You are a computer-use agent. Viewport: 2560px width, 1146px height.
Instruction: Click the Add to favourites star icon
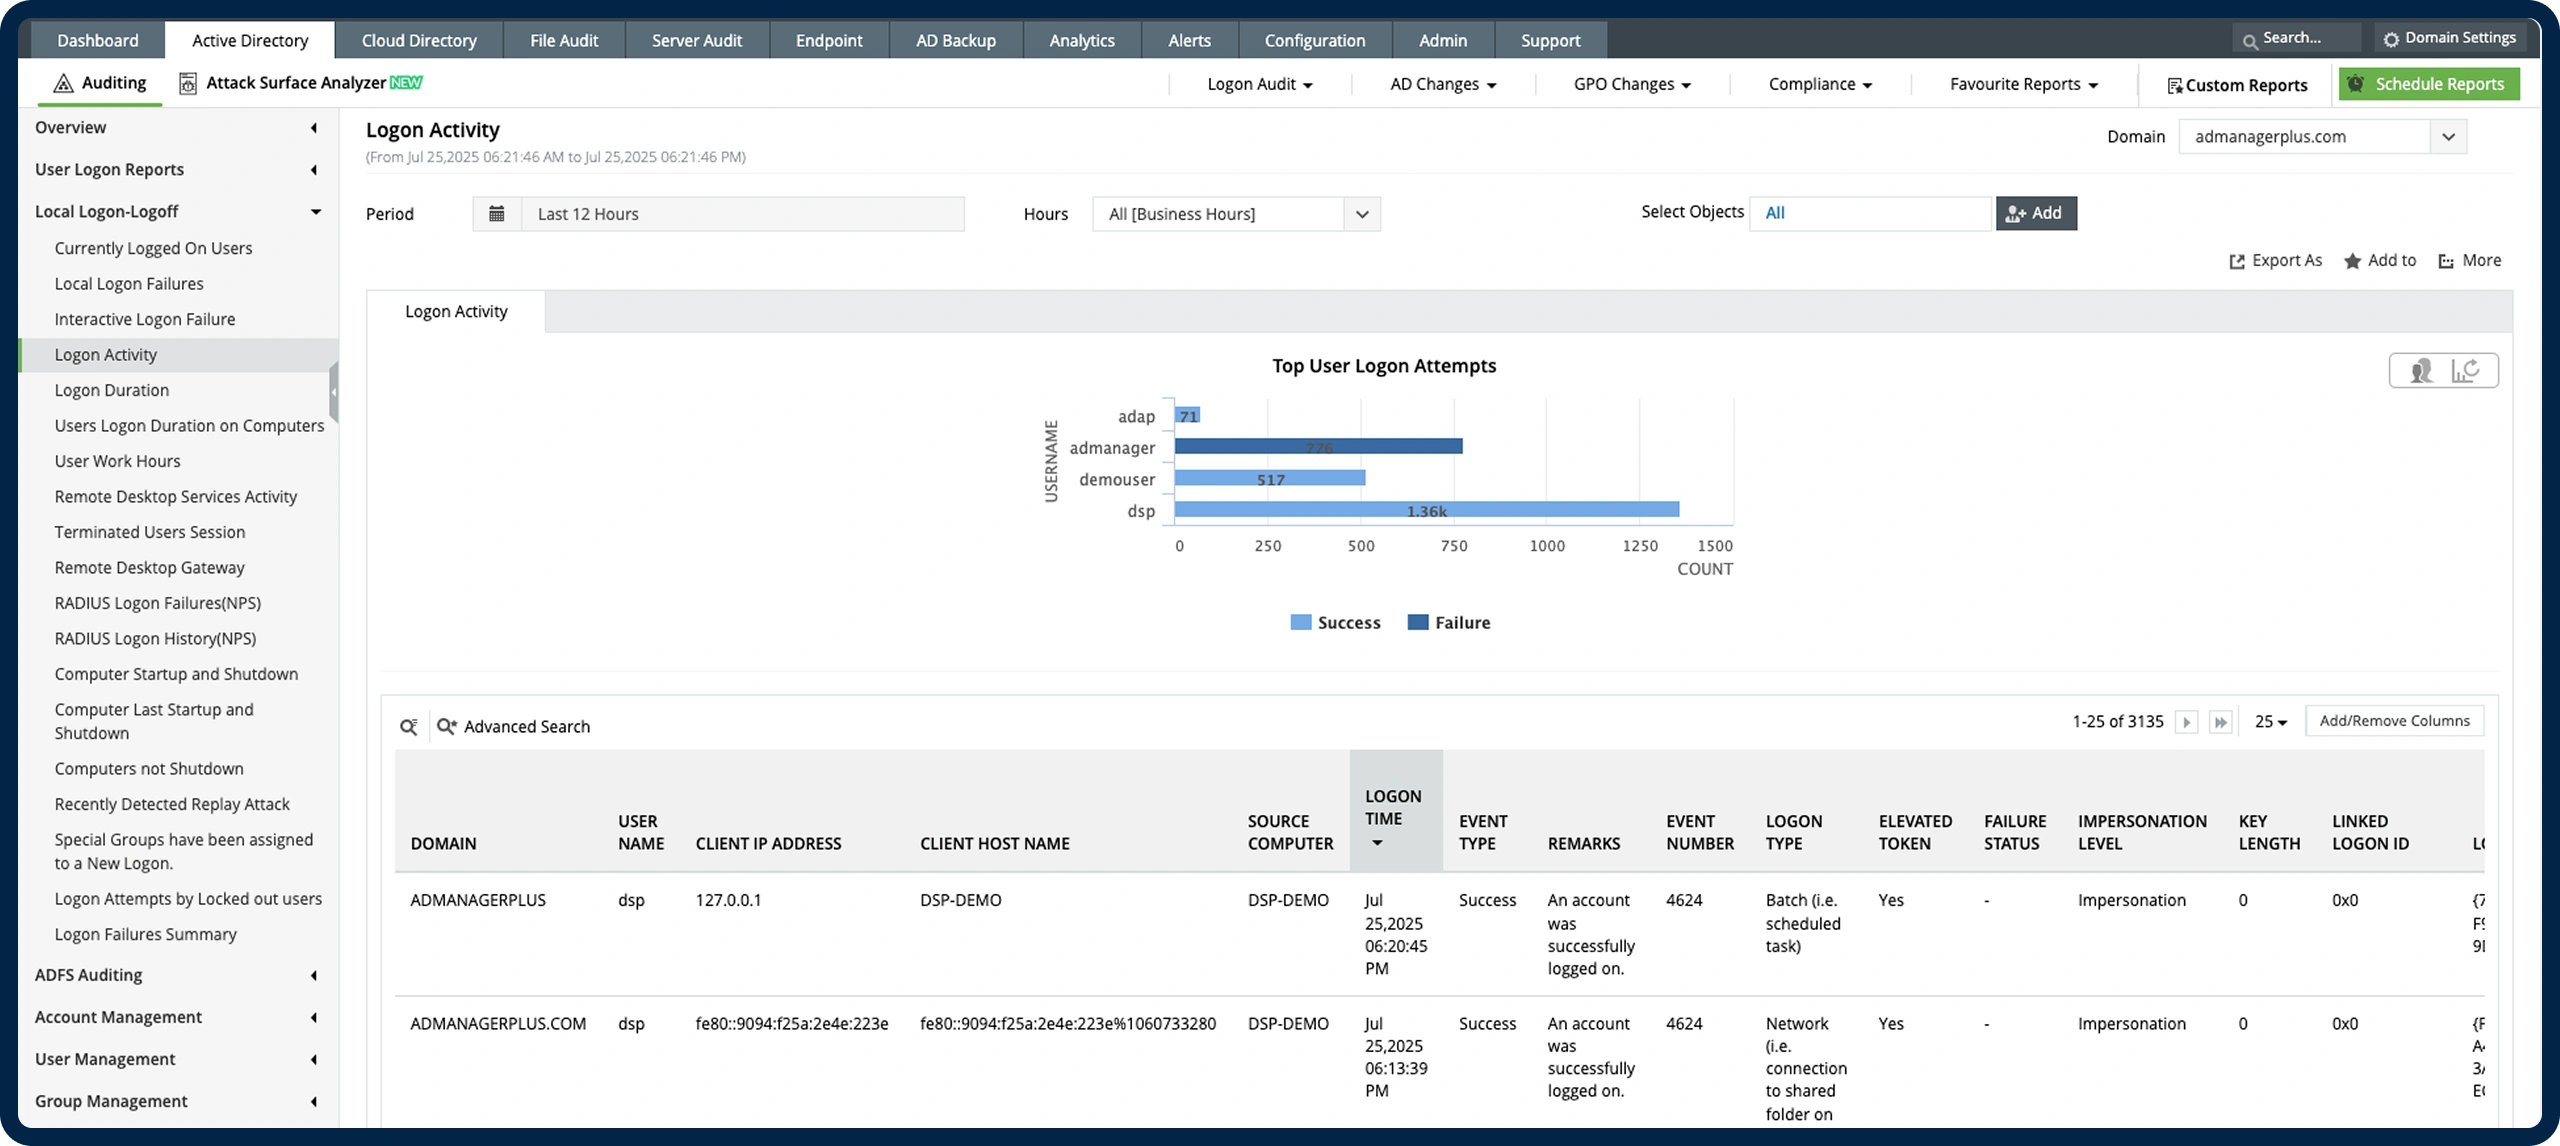(2352, 261)
